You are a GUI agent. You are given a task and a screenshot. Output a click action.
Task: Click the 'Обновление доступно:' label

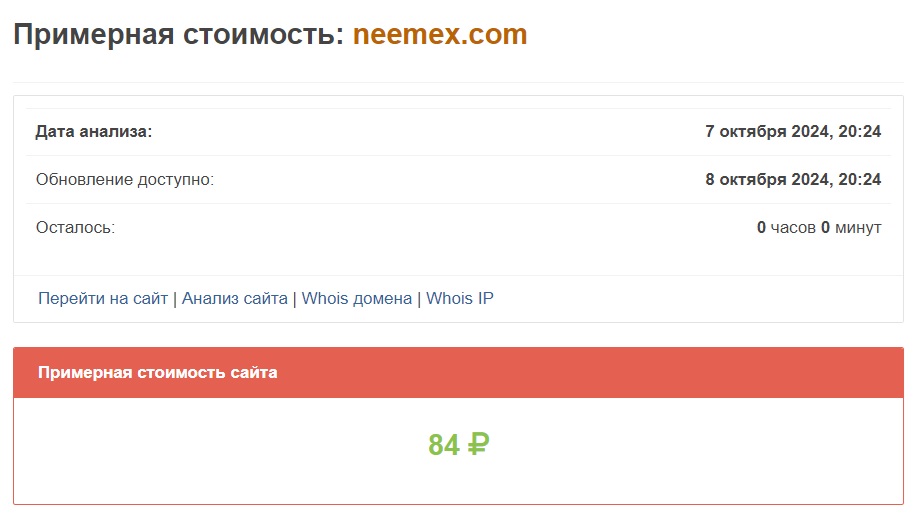click(125, 179)
